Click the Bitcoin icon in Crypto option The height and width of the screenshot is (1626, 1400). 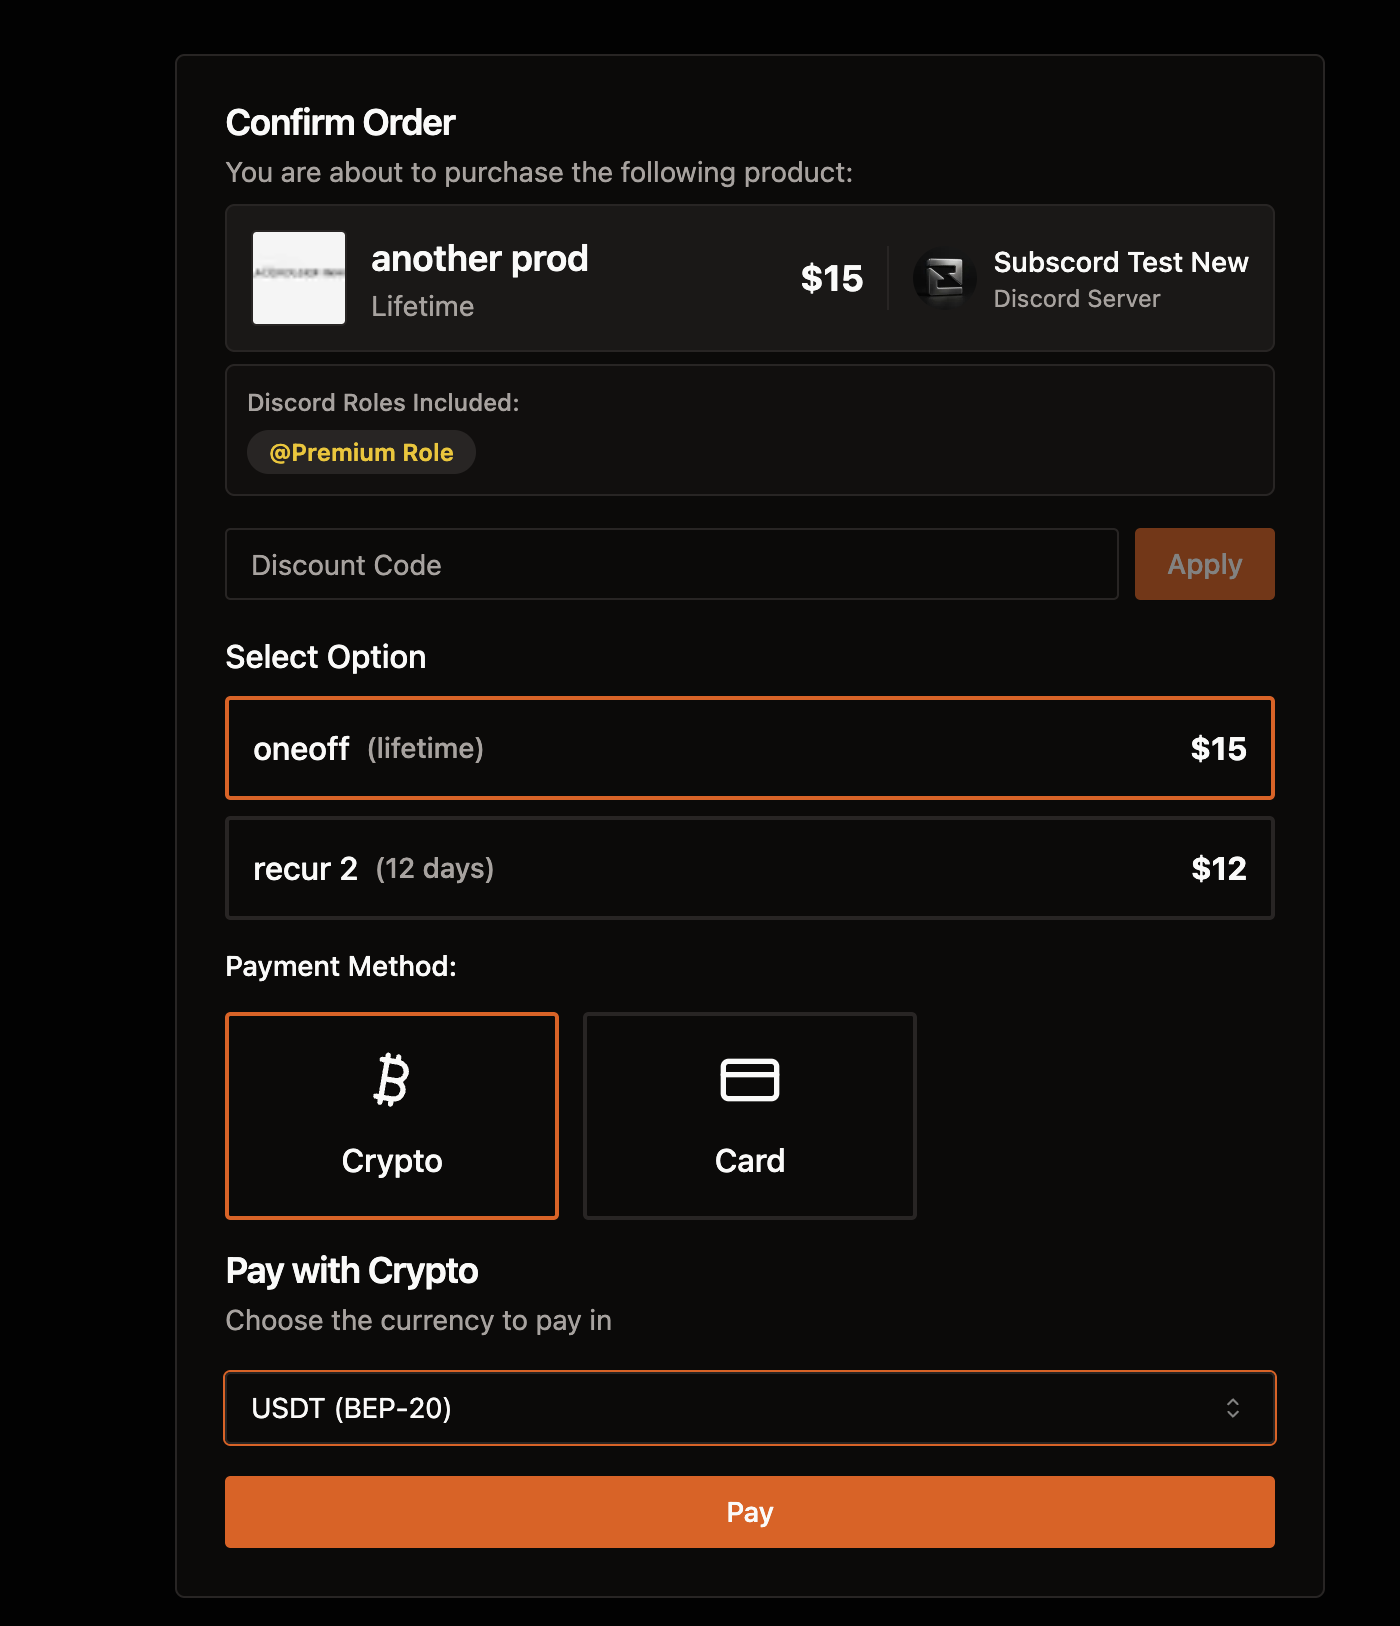(391, 1080)
